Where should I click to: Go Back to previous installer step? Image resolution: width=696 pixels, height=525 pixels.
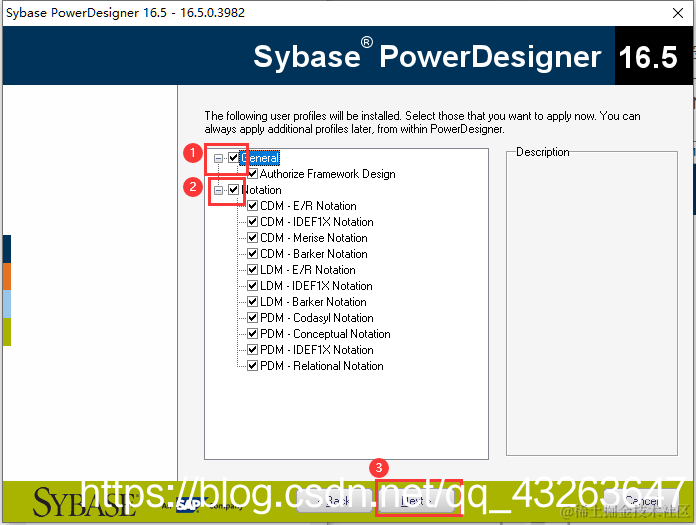pyautogui.click(x=334, y=501)
